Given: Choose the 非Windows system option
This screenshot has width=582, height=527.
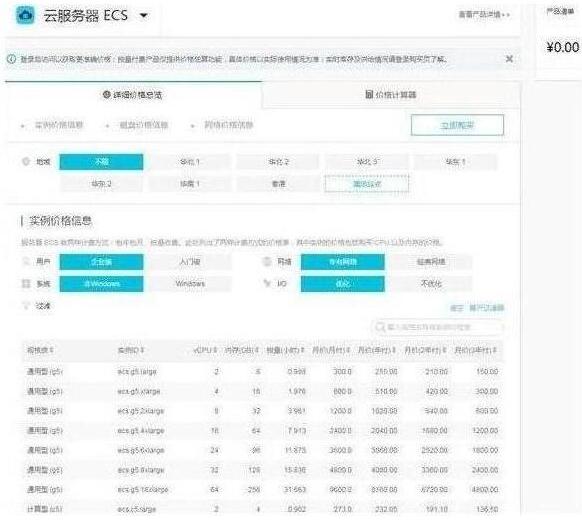Looking at the screenshot, I should [x=101, y=284].
